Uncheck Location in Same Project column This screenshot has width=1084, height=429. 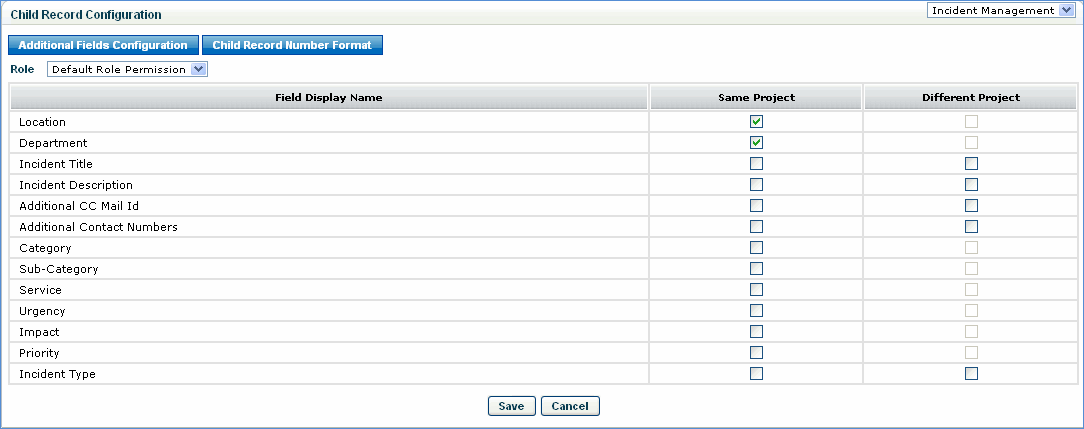[x=756, y=121]
